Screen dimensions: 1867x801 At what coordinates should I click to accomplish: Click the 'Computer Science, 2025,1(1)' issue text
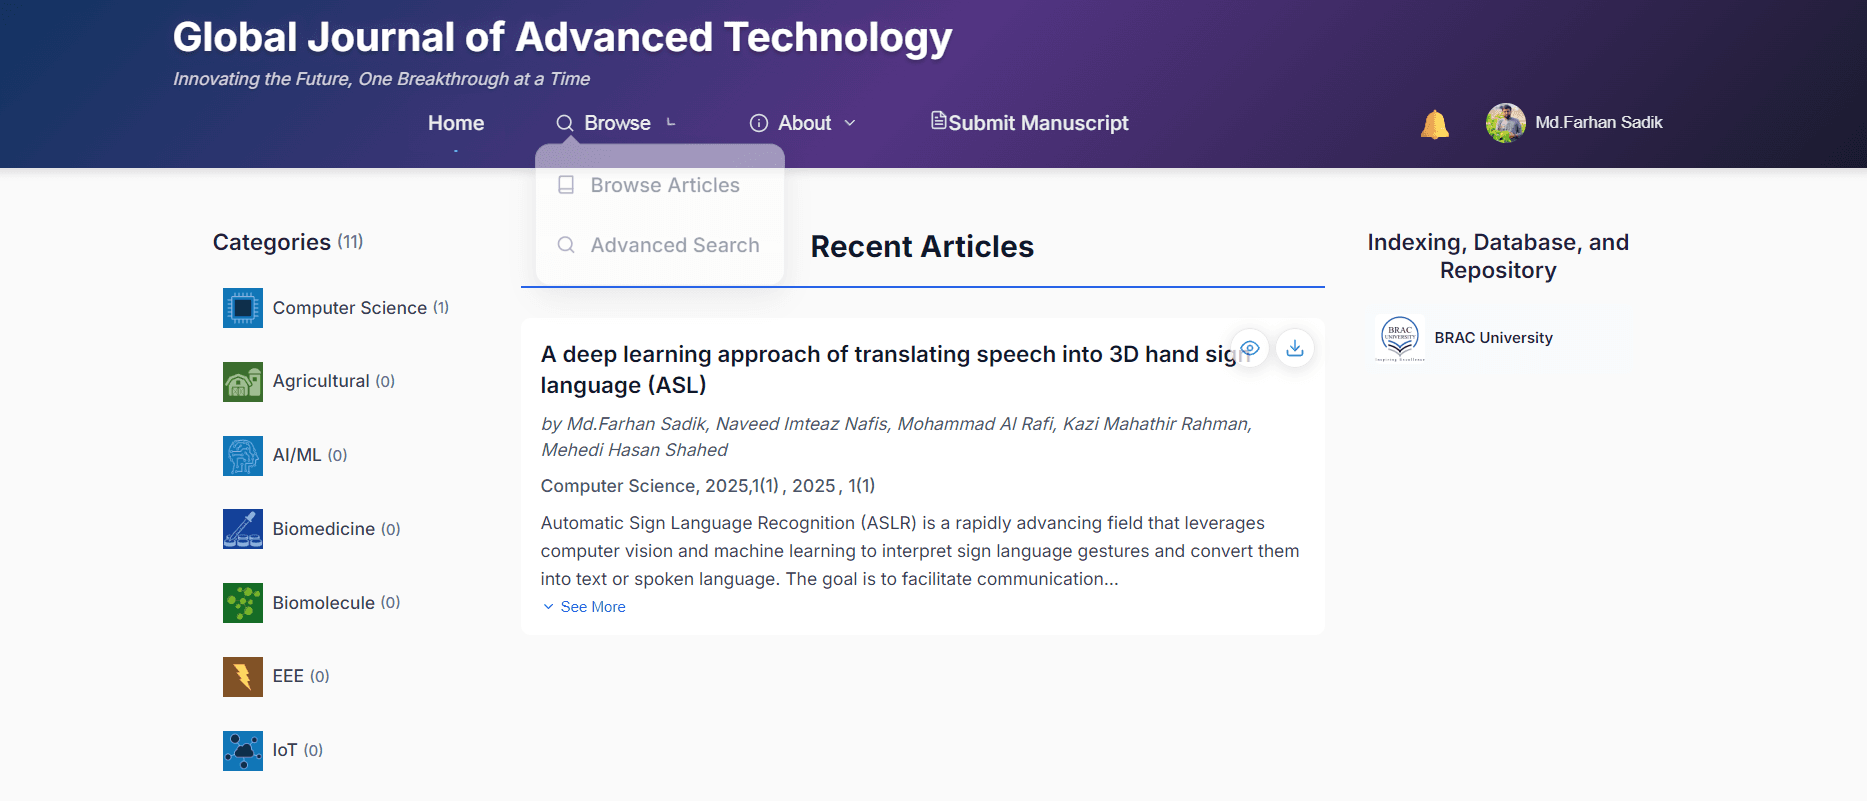pyautogui.click(x=660, y=486)
